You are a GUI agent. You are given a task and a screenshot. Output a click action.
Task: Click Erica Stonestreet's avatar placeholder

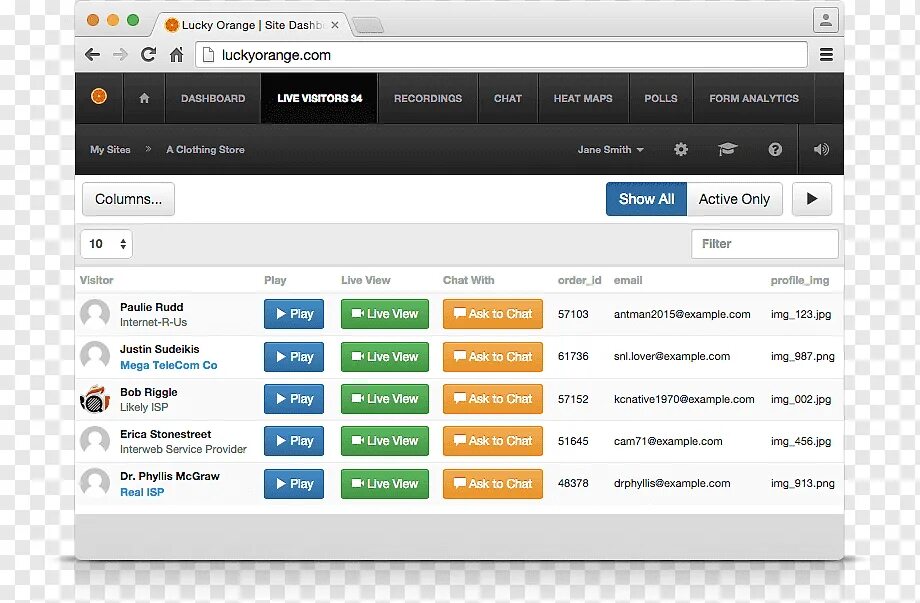(x=94, y=441)
